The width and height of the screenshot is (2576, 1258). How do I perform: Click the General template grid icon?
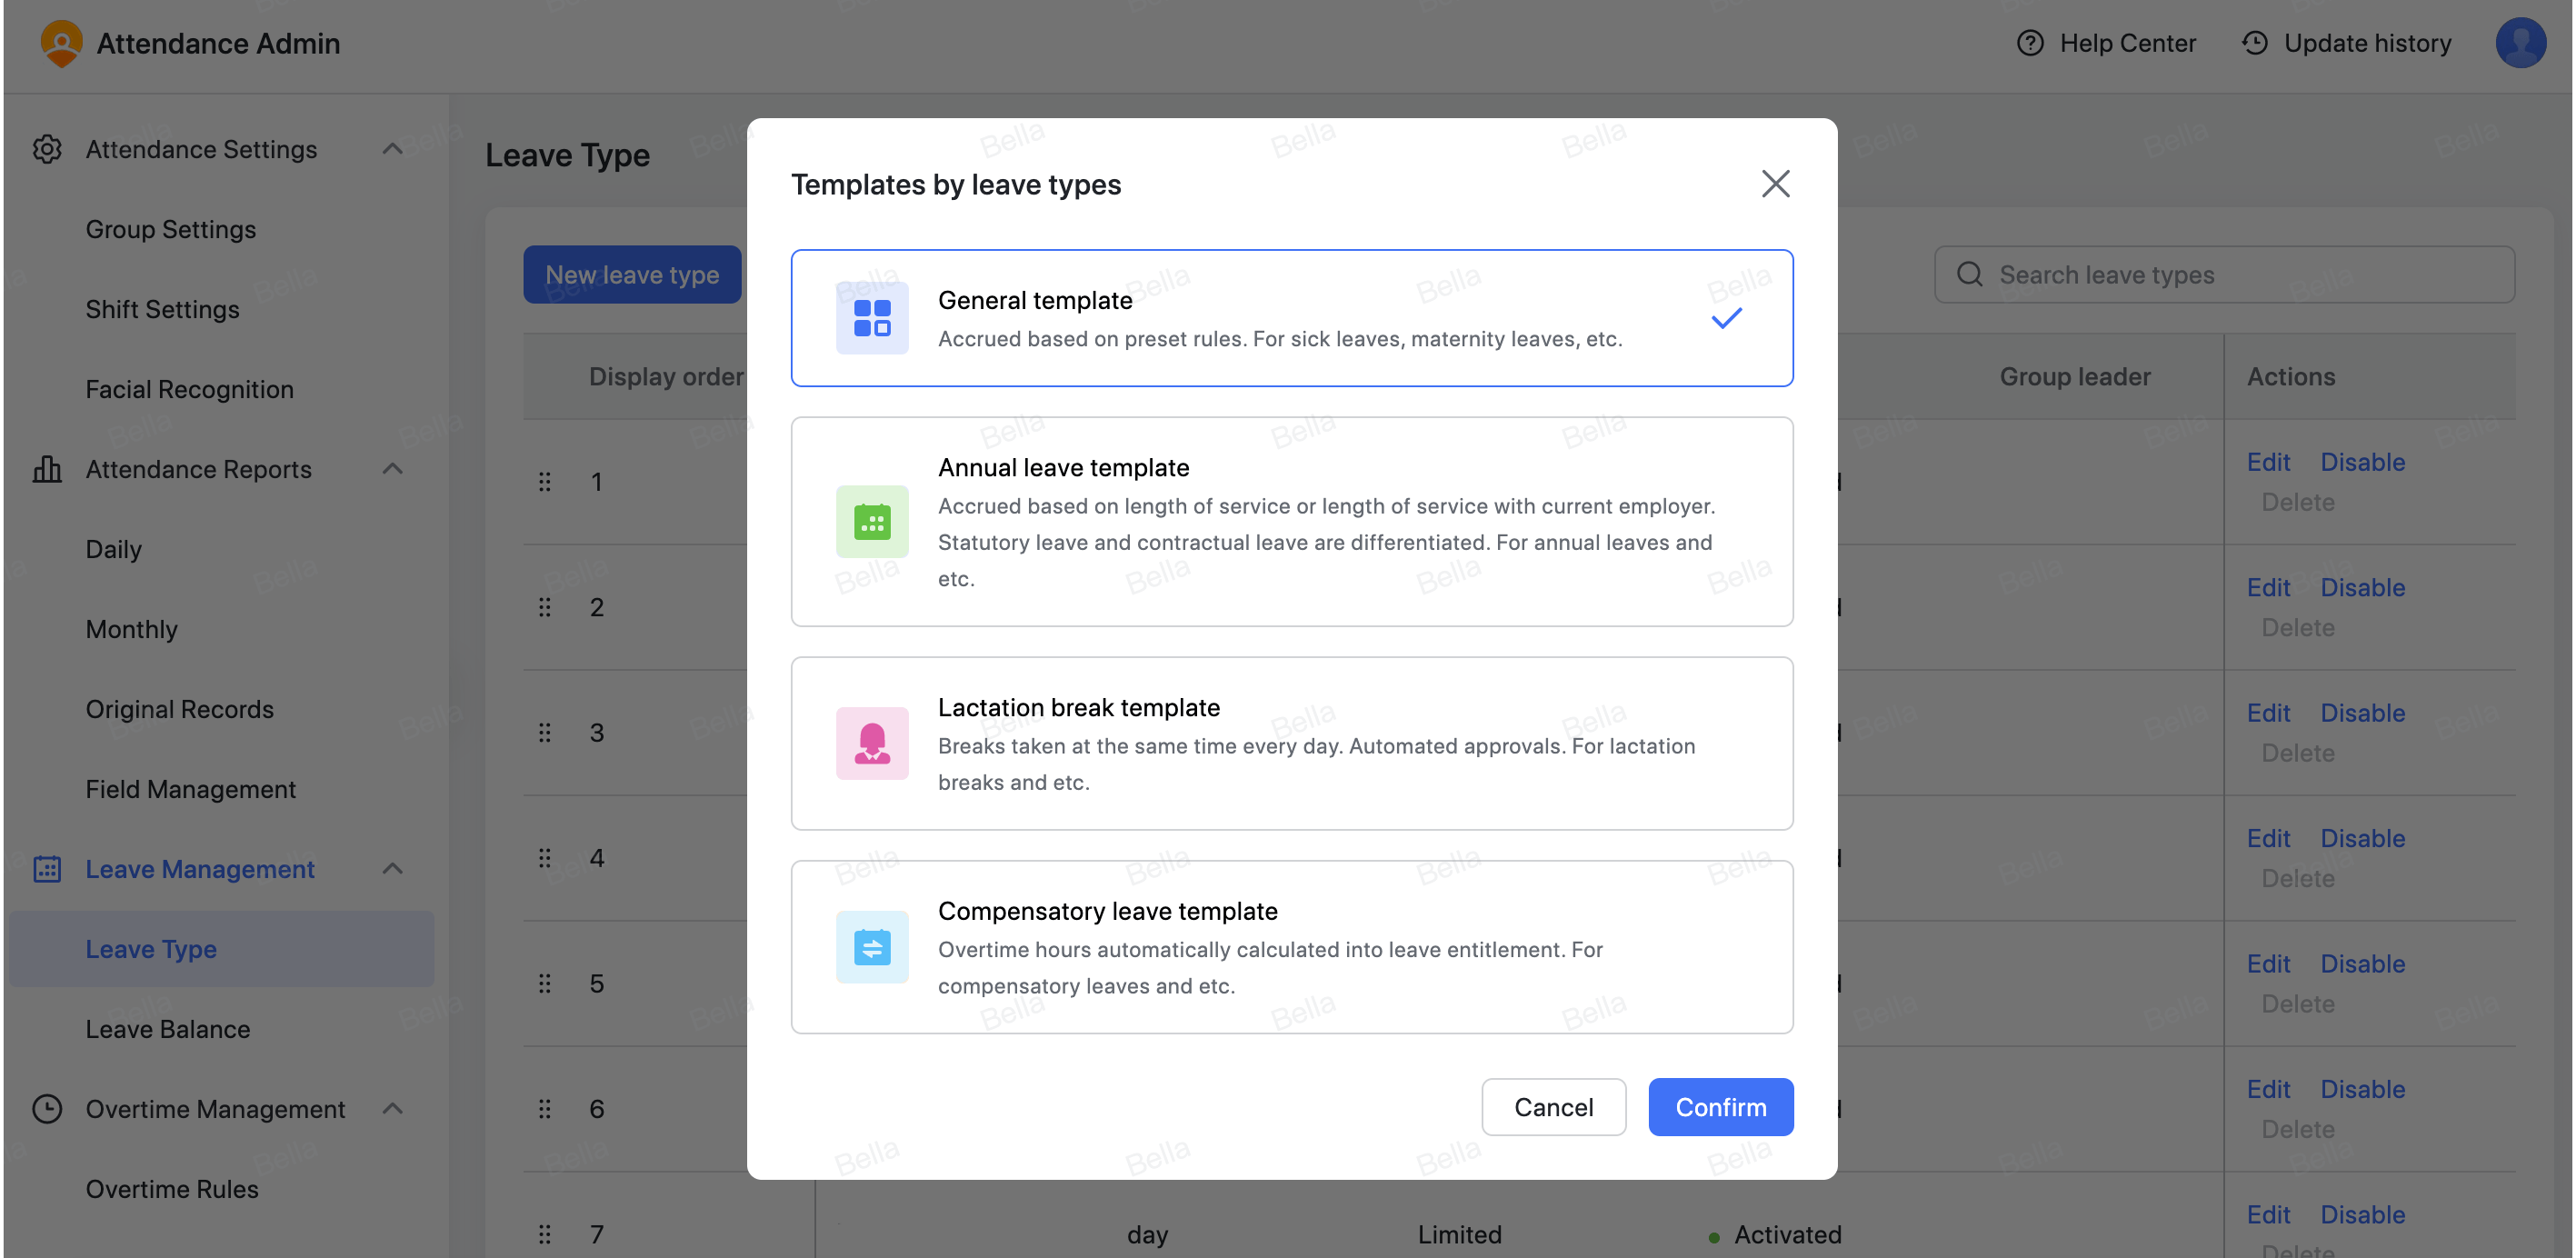coord(871,317)
